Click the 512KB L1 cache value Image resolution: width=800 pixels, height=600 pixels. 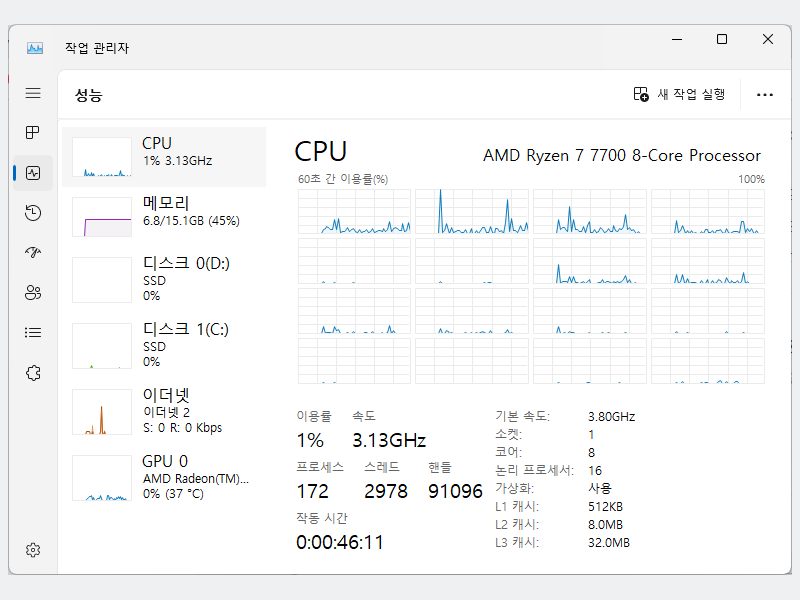point(605,507)
